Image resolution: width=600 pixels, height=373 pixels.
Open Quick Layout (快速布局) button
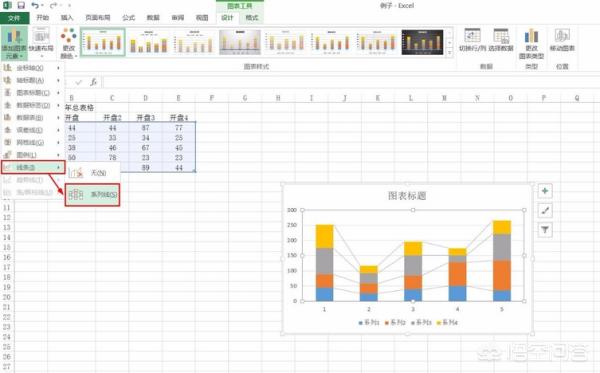click(41, 41)
